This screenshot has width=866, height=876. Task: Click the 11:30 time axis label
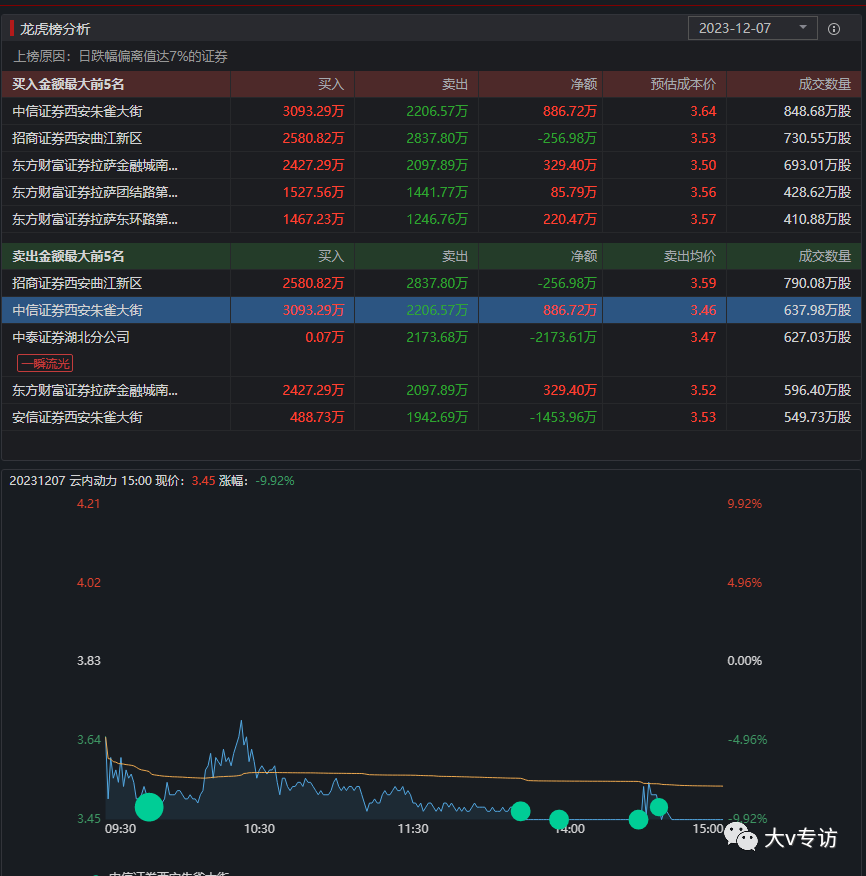click(x=413, y=829)
